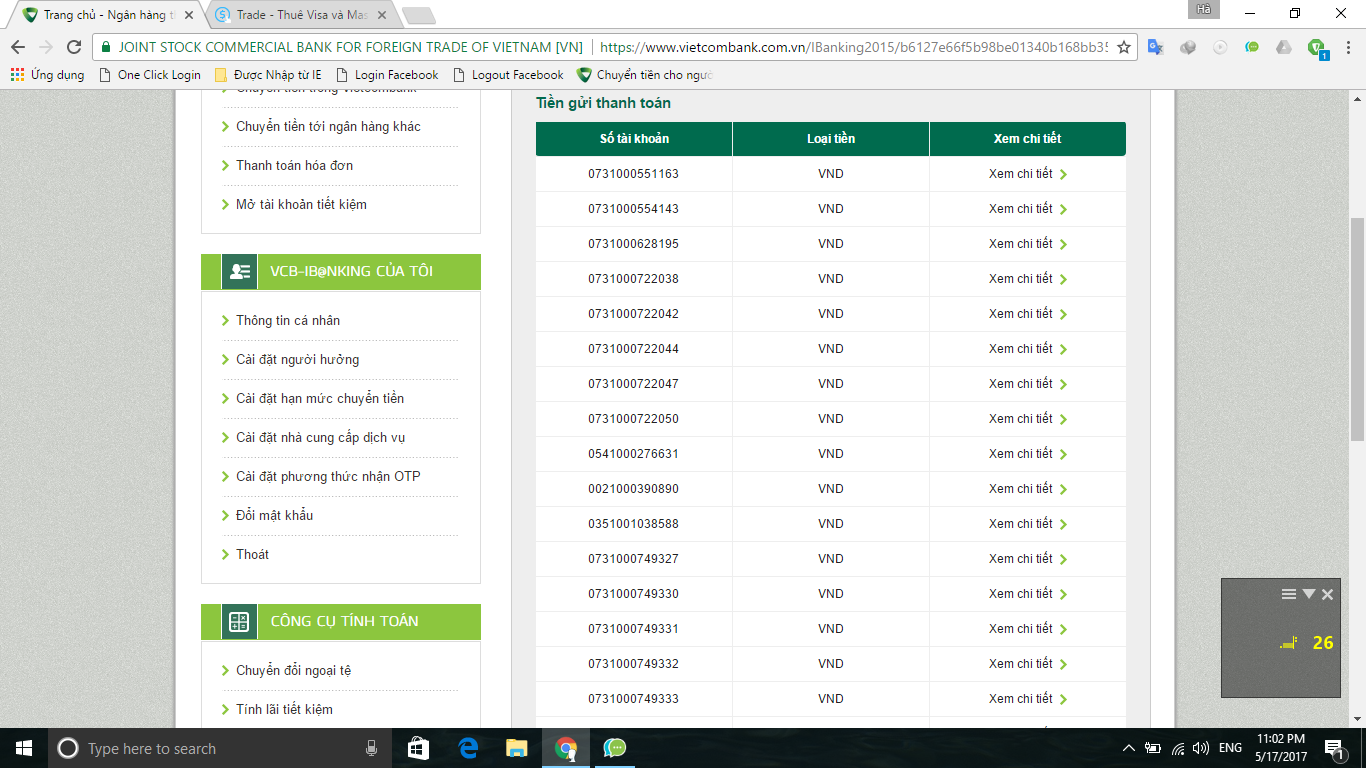
Task: Open the green chat app in taskbar
Action: pyautogui.click(x=615, y=748)
